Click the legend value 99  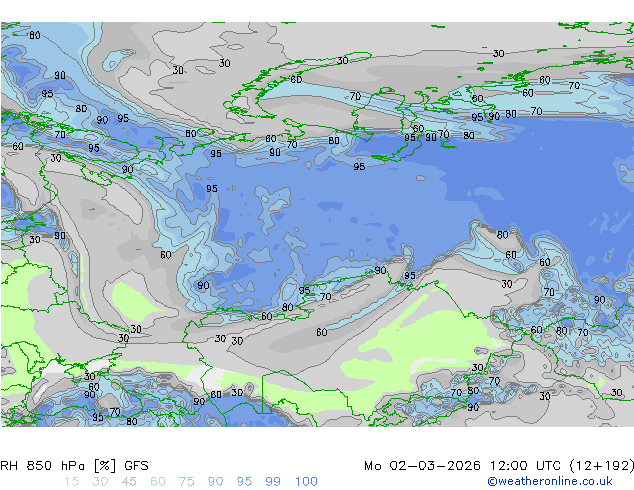click(273, 482)
